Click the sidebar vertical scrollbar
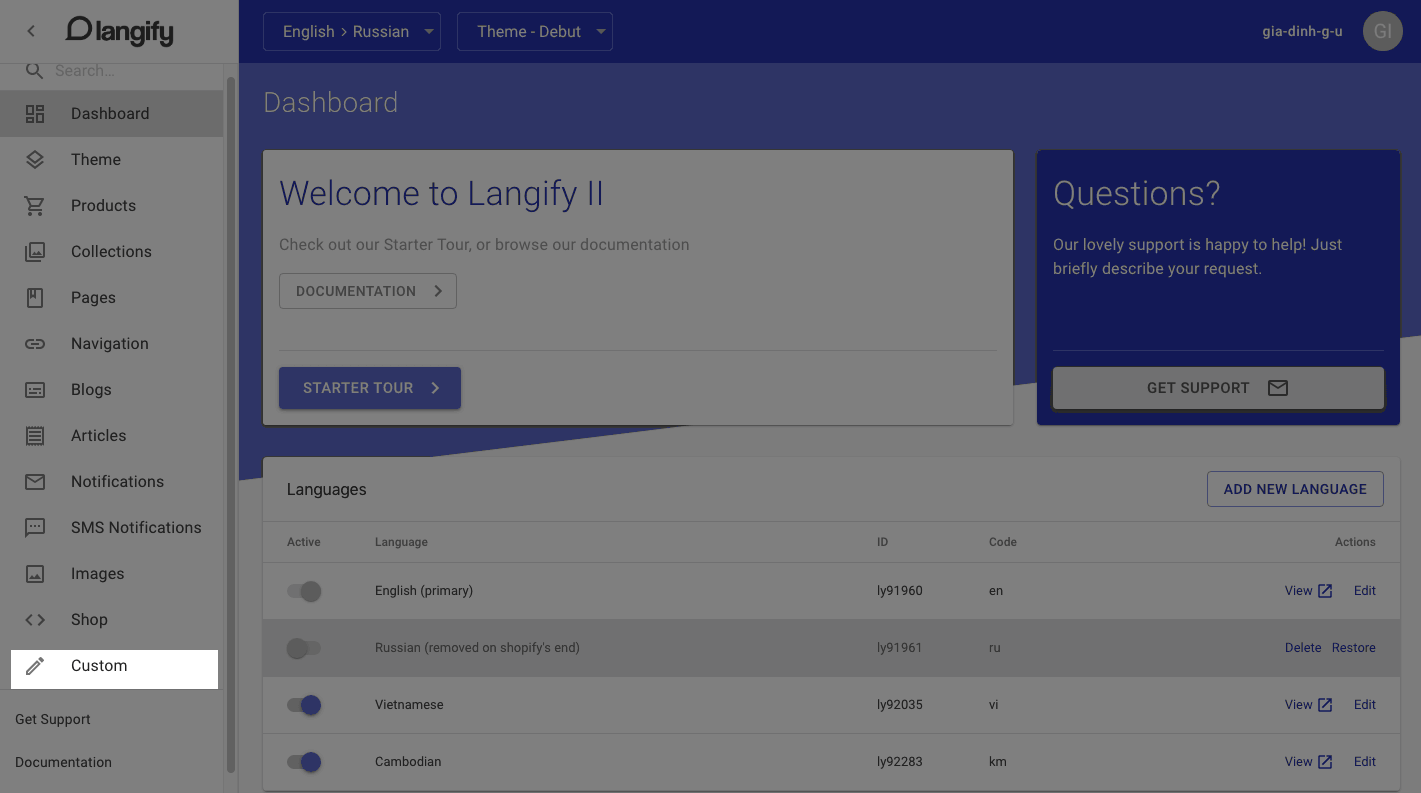This screenshot has height=793, width=1421. [231, 424]
